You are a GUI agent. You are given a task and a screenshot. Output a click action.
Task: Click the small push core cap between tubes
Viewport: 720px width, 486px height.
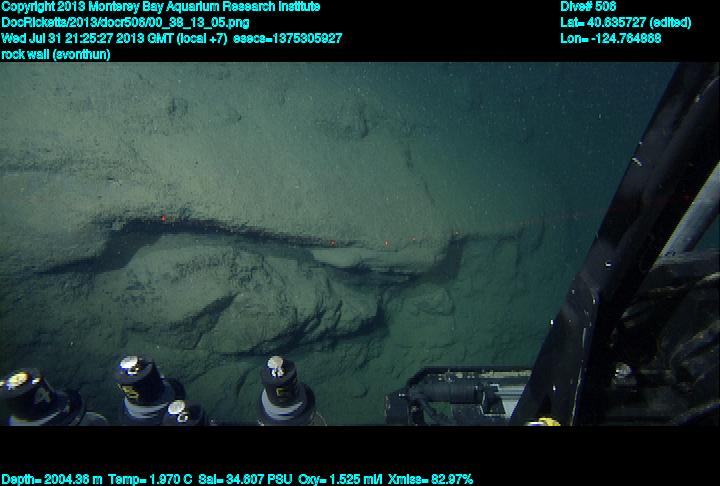181,412
